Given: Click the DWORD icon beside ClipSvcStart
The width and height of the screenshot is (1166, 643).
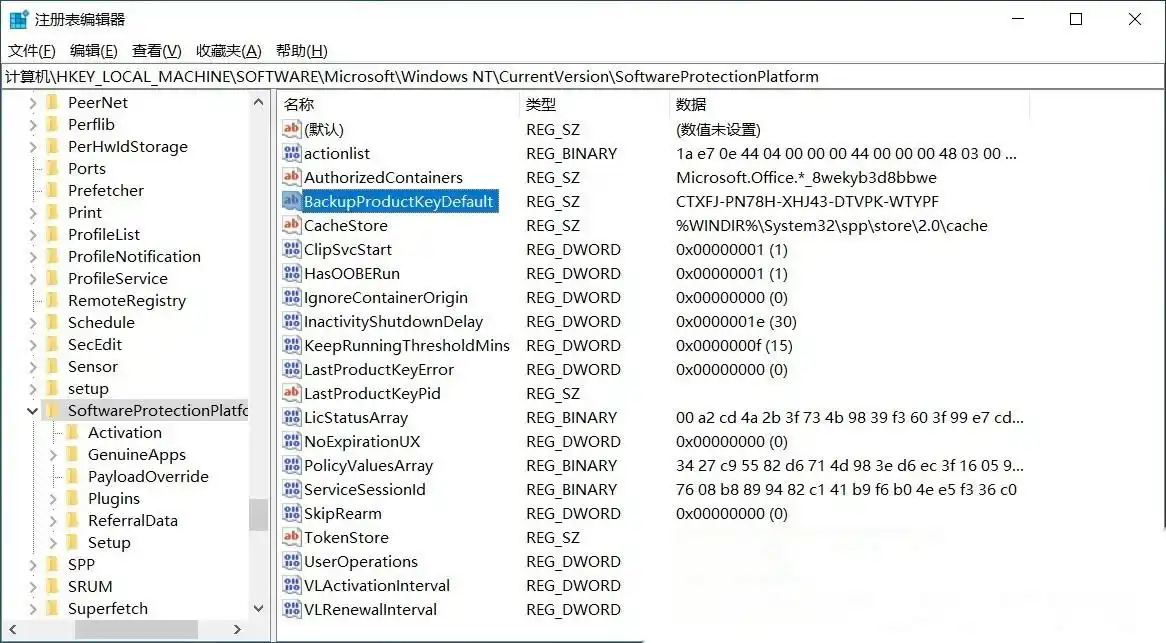Looking at the screenshot, I should pyautogui.click(x=292, y=249).
